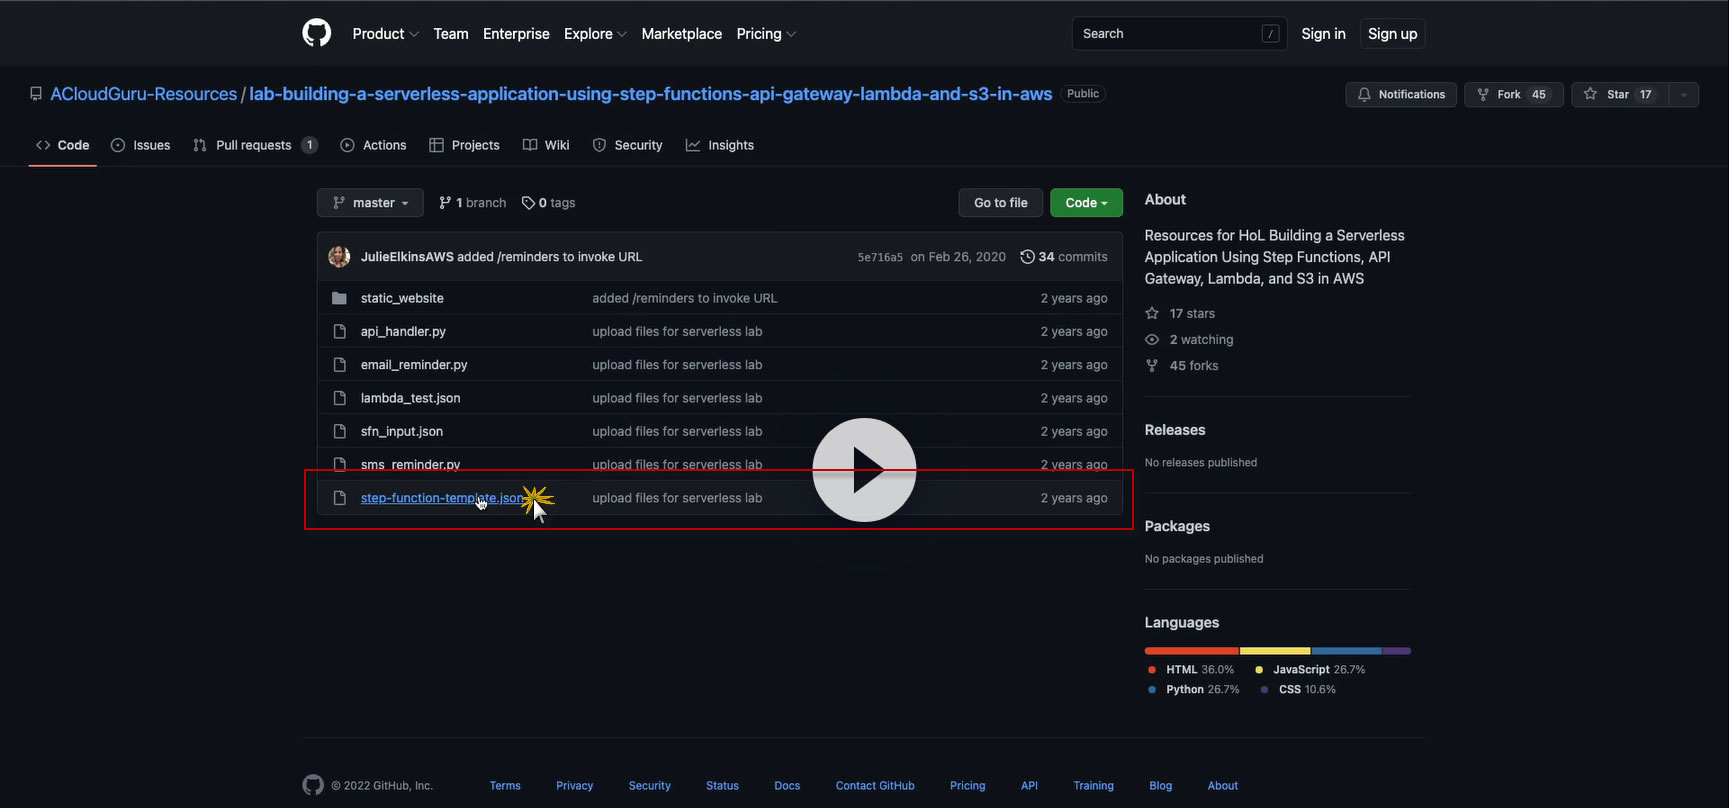The width and height of the screenshot is (1729, 808).
Task: Click the Go to file button
Action: coord(1000,203)
